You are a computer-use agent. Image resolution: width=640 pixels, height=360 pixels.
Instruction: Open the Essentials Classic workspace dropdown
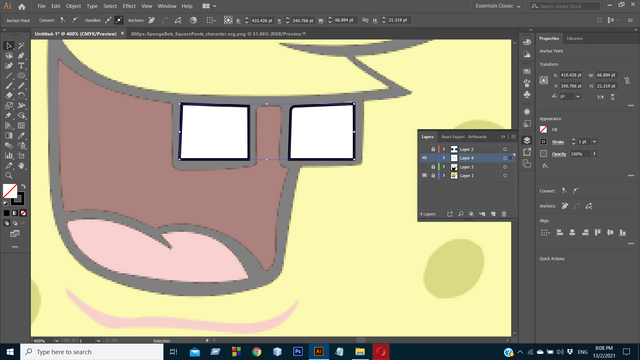(498, 6)
